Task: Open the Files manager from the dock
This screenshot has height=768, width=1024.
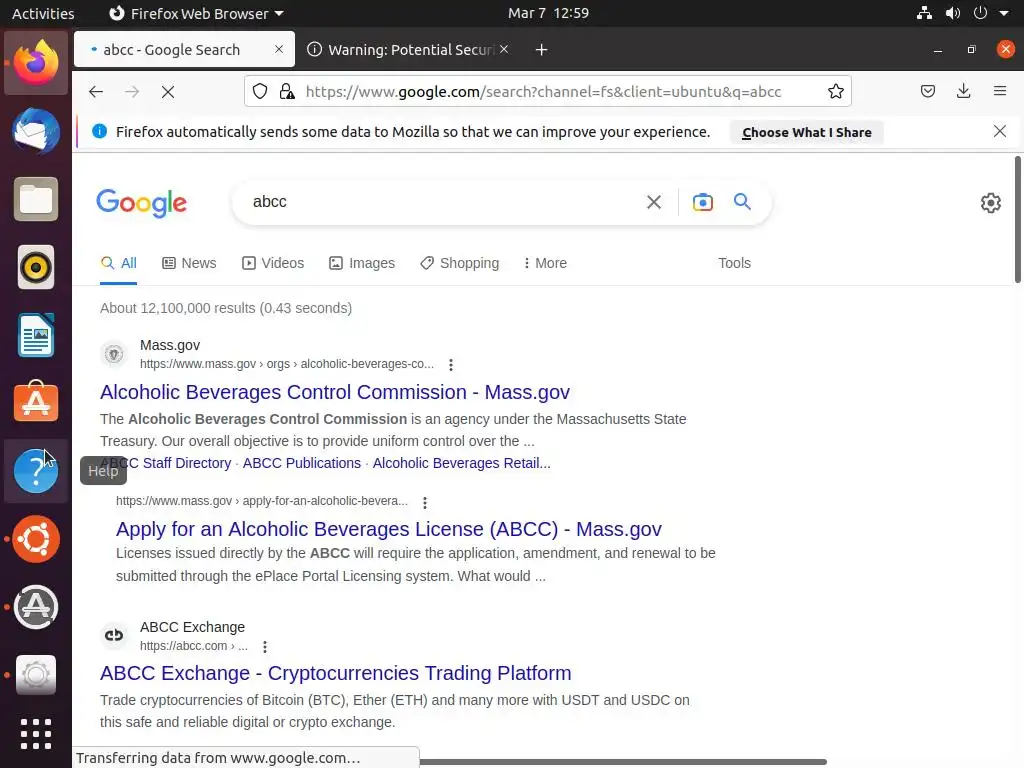Action: coord(36,199)
